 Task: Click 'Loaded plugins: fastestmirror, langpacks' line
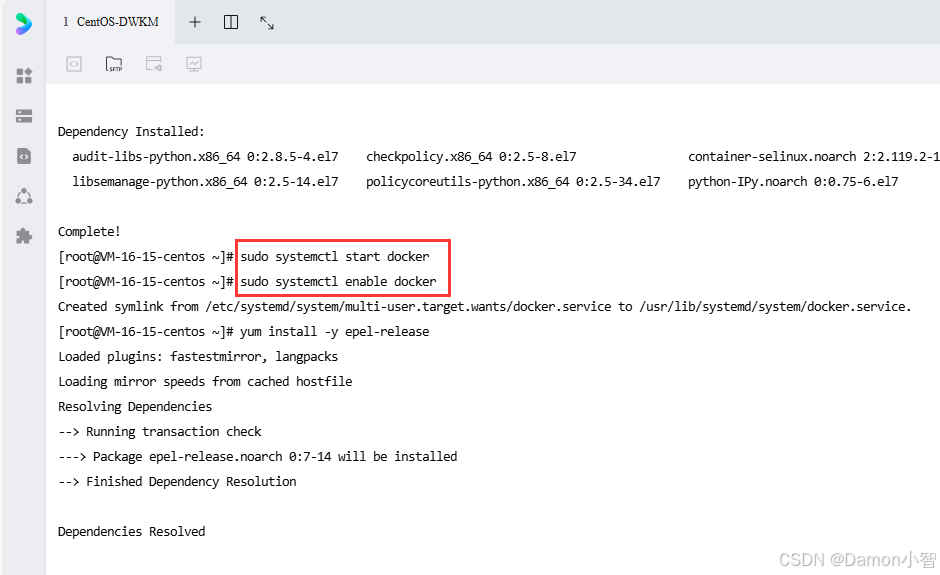[198, 357]
